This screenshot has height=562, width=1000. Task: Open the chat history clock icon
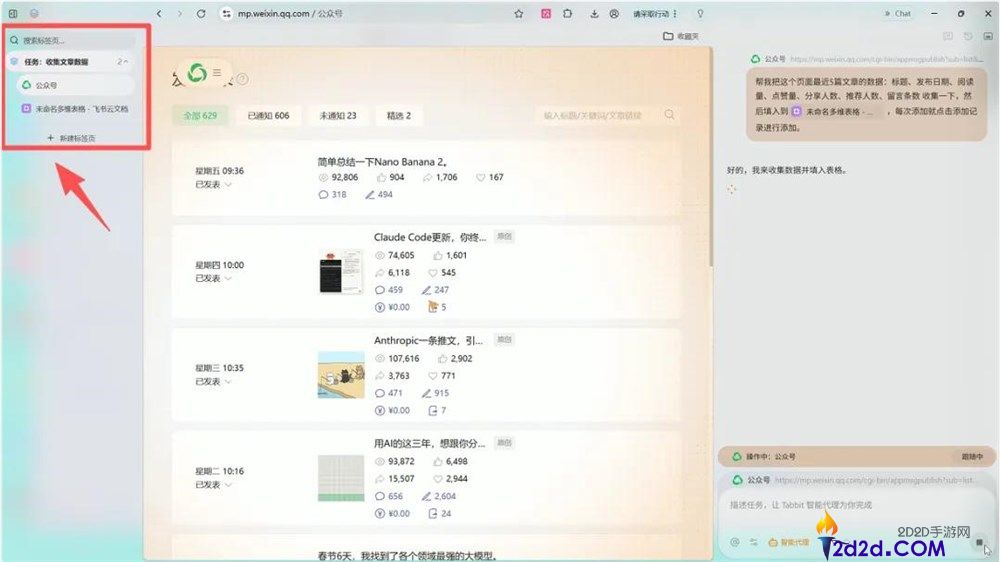[967, 37]
